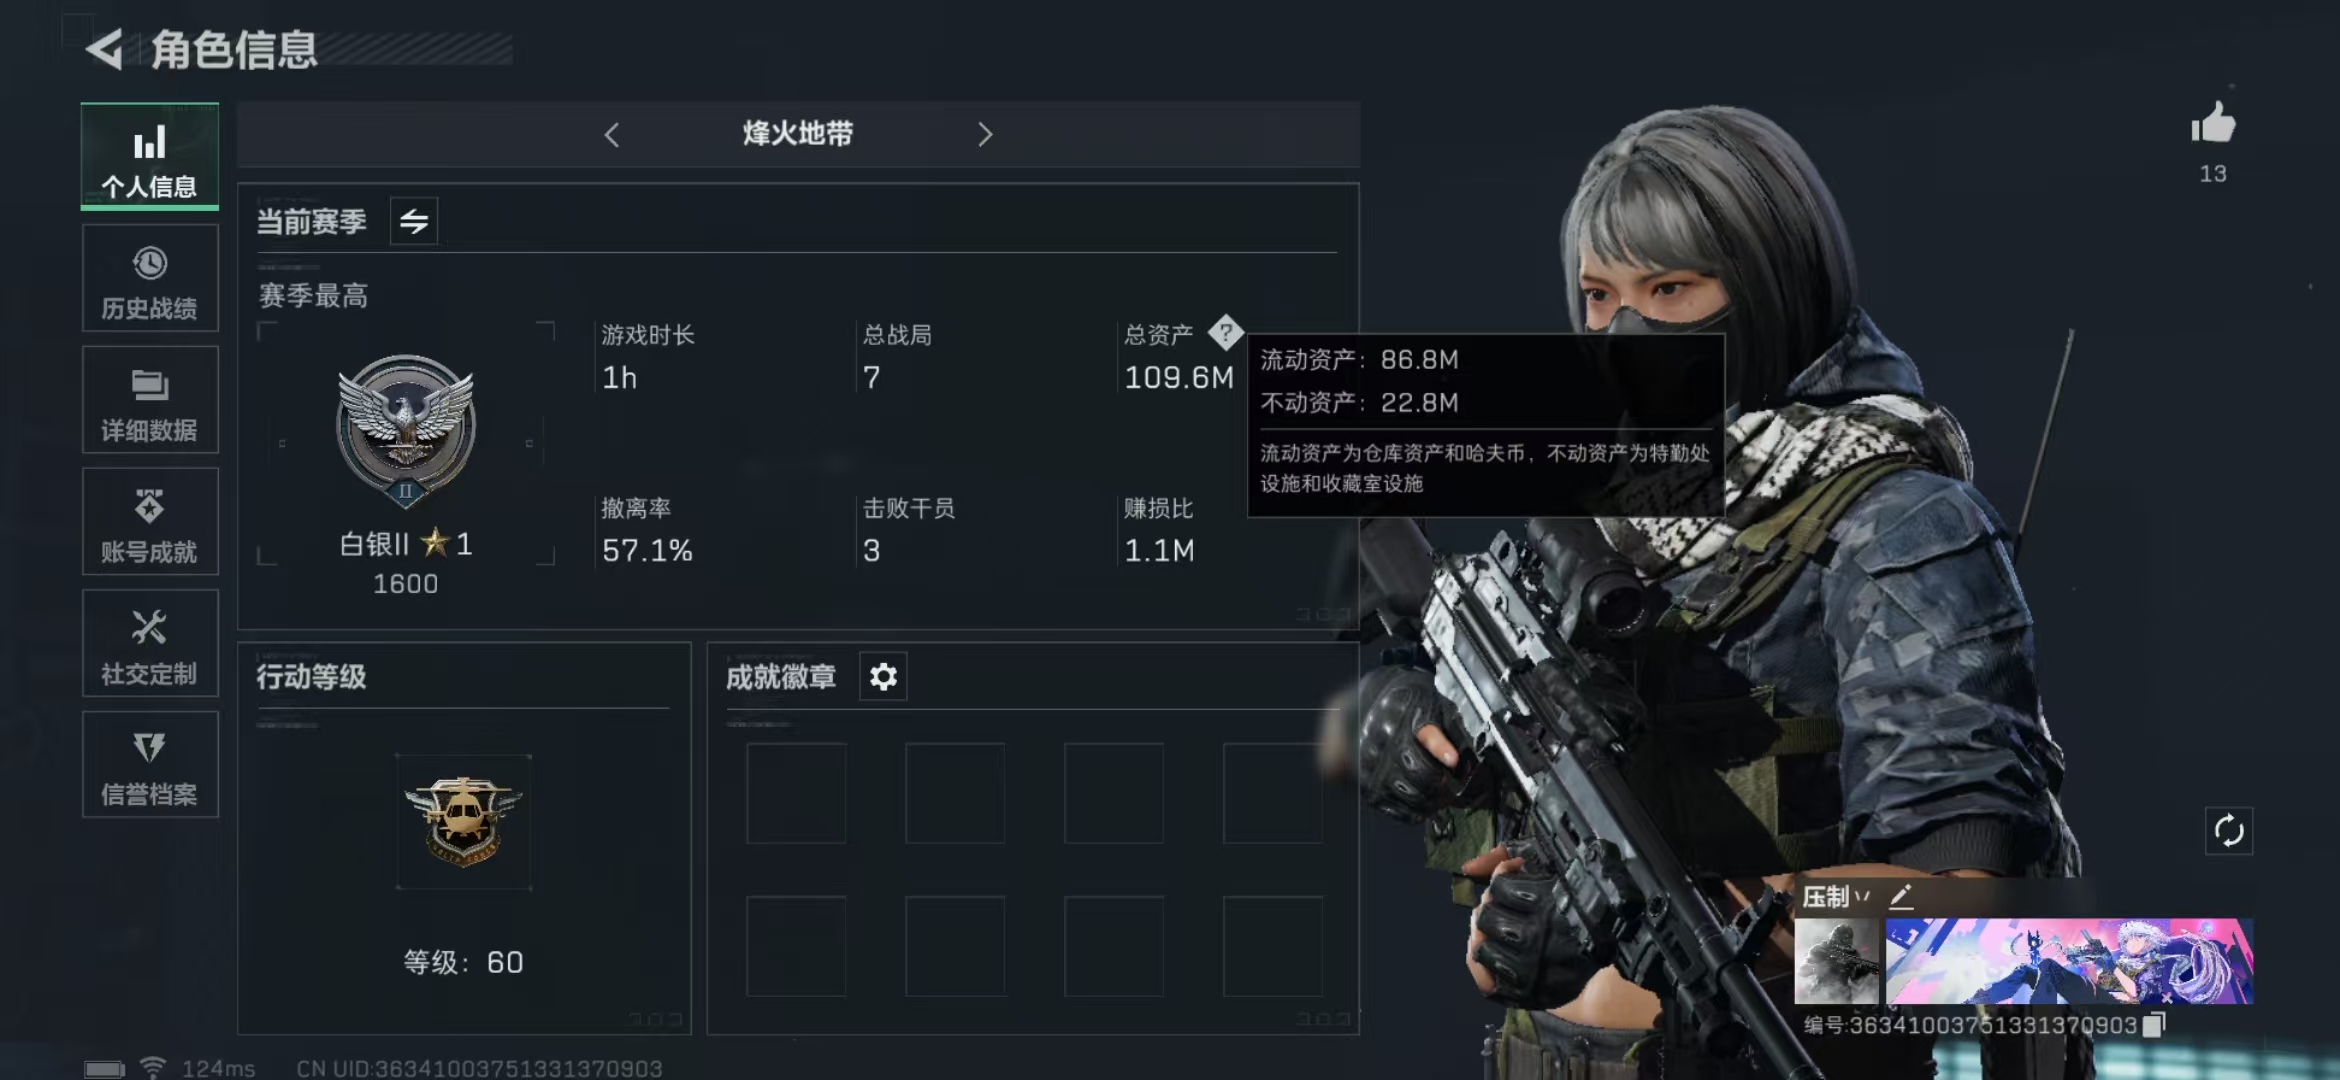Go back using the arrow beside 角色信息
This screenshot has height=1080, width=2340.
pyautogui.click(x=105, y=49)
